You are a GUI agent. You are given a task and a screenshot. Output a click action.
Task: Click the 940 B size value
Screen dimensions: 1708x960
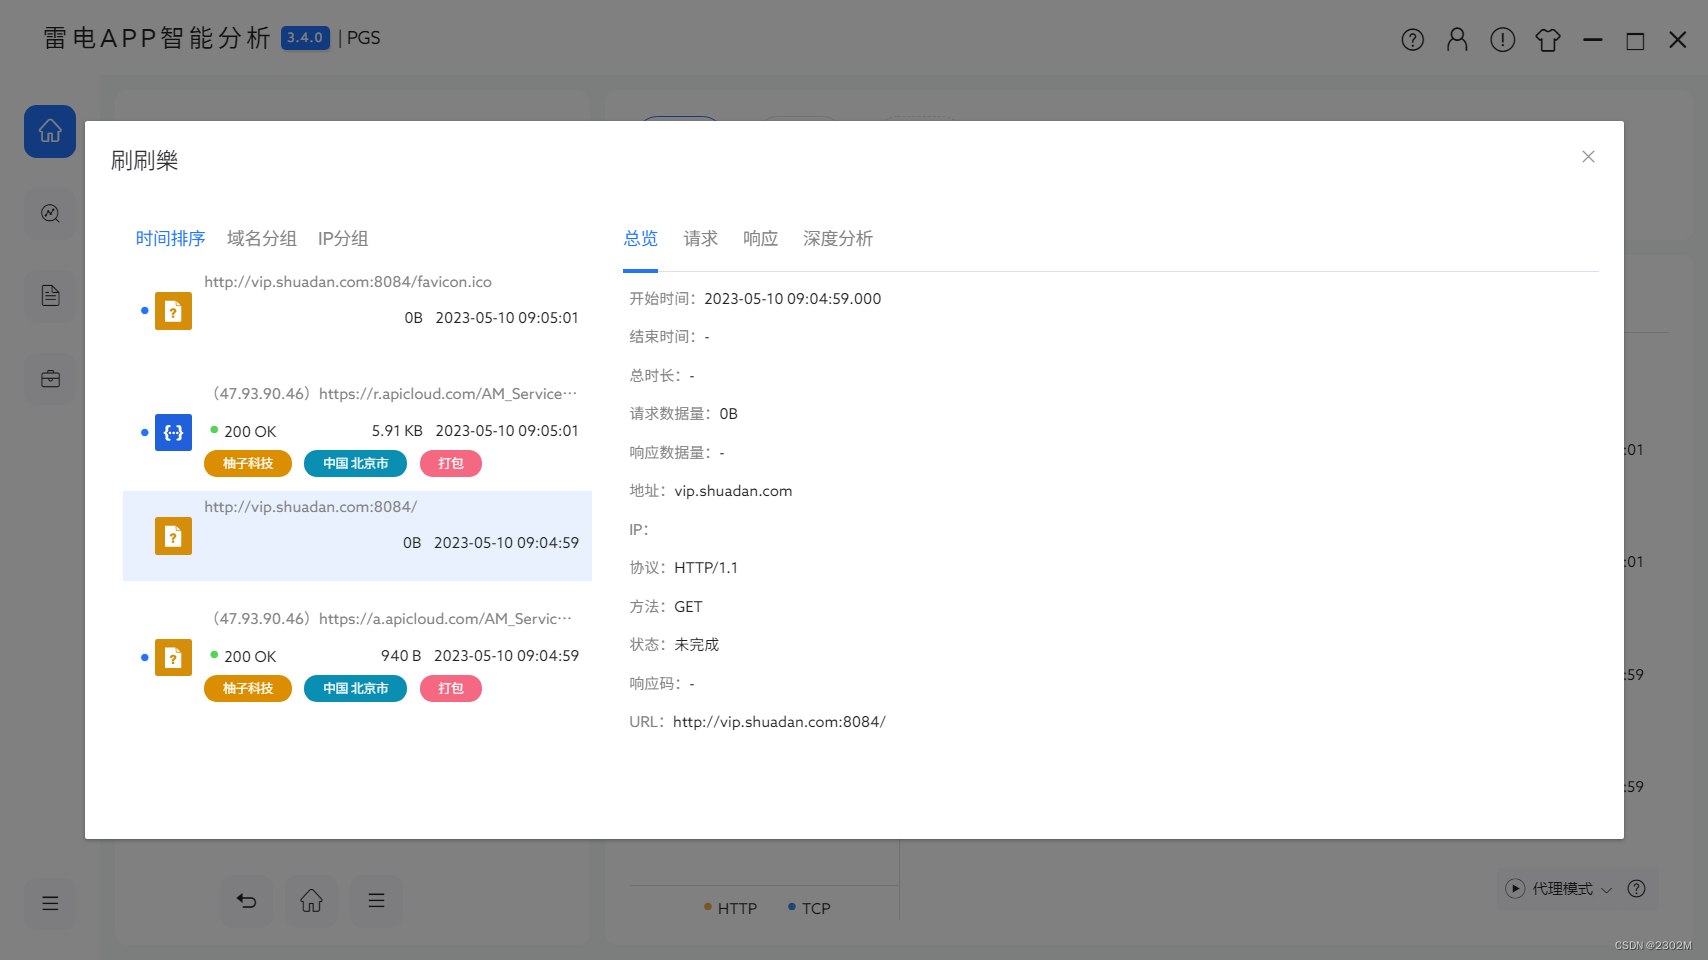401,656
